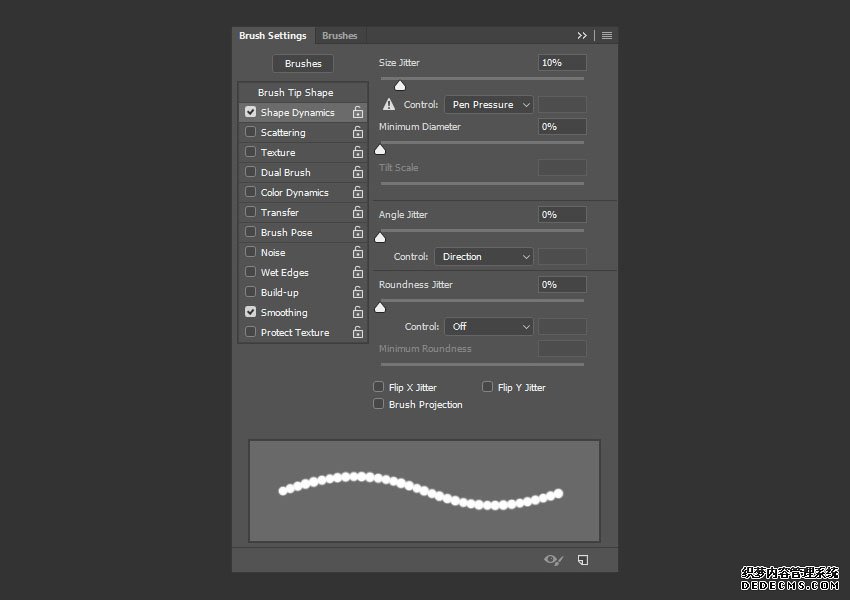850x600 pixels.
Task: Click the brush stroke preview thumbnail
Action: tap(424, 491)
